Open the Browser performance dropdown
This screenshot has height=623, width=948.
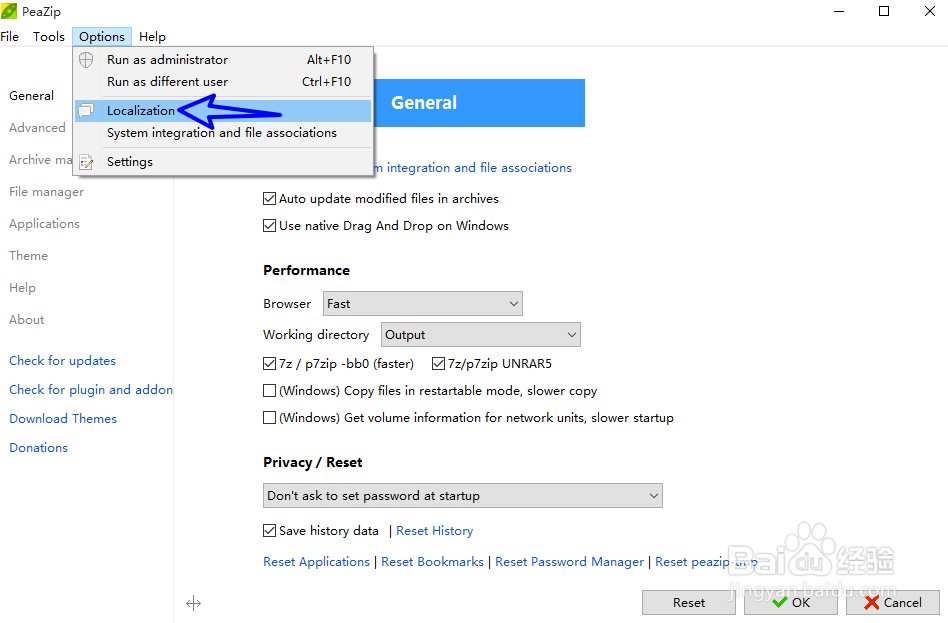tap(423, 304)
